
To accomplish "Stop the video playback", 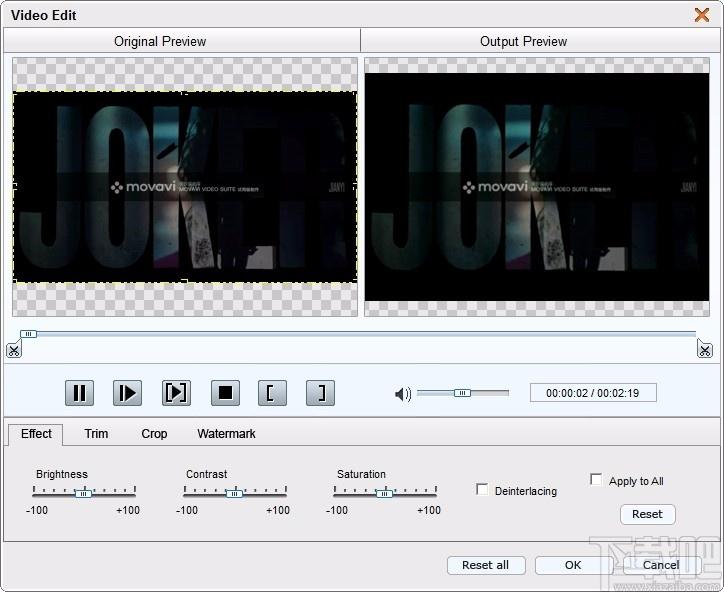I will [x=225, y=393].
